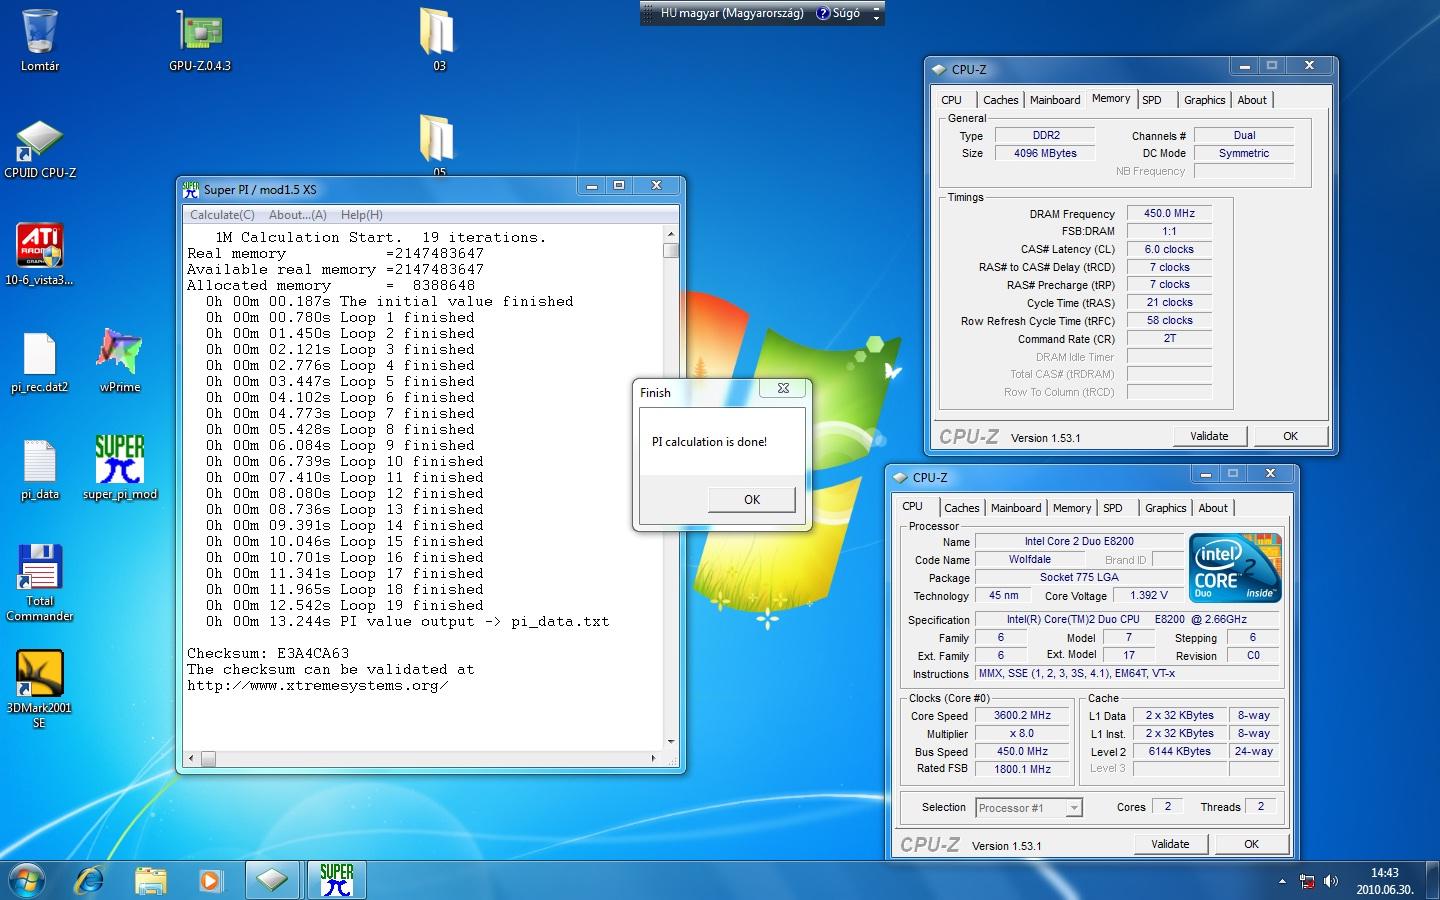Image resolution: width=1440 pixels, height=900 pixels.
Task: Switch to Caches tab in upper CPU-Z
Action: click(1000, 100)
